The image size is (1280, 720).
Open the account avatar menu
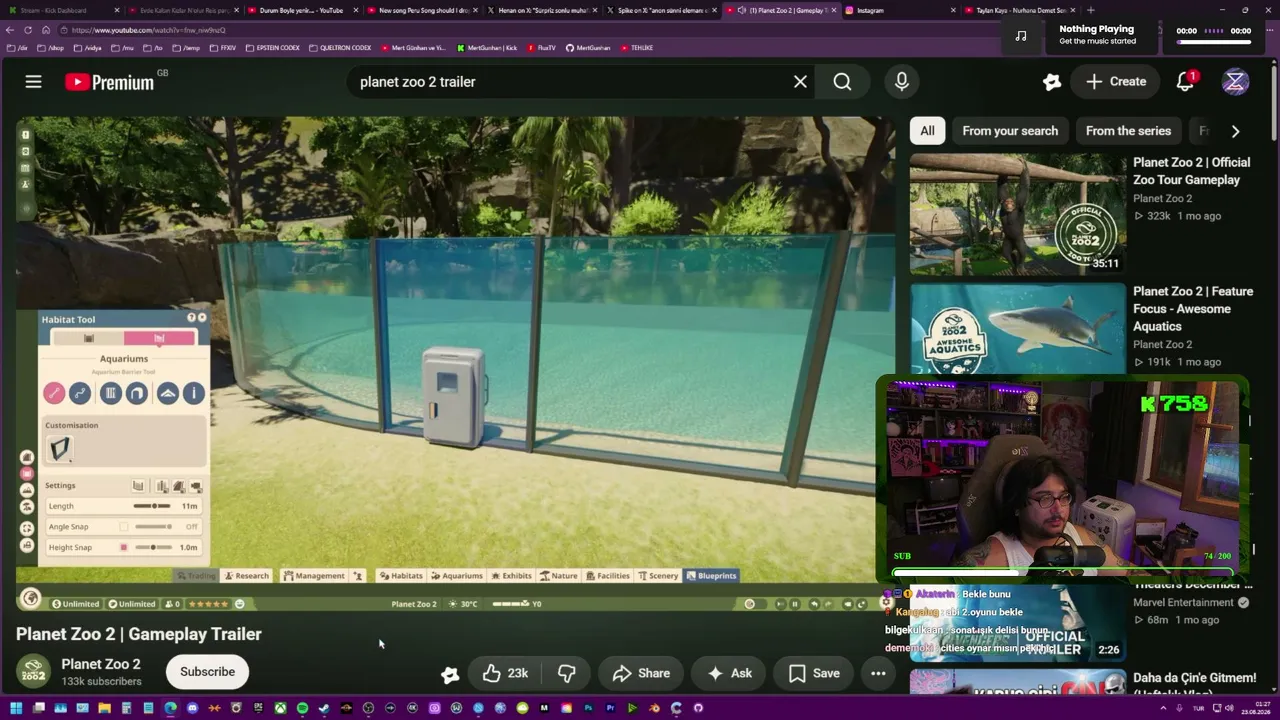point(1235,82)
